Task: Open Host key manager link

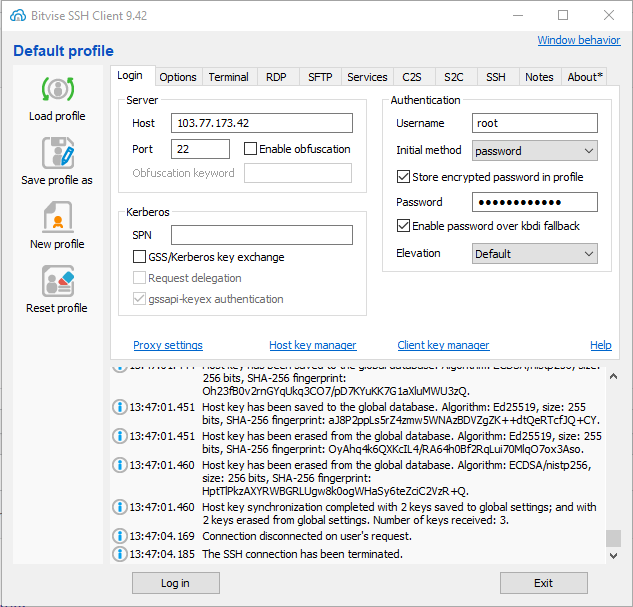Action: click(x=313, y=345)
